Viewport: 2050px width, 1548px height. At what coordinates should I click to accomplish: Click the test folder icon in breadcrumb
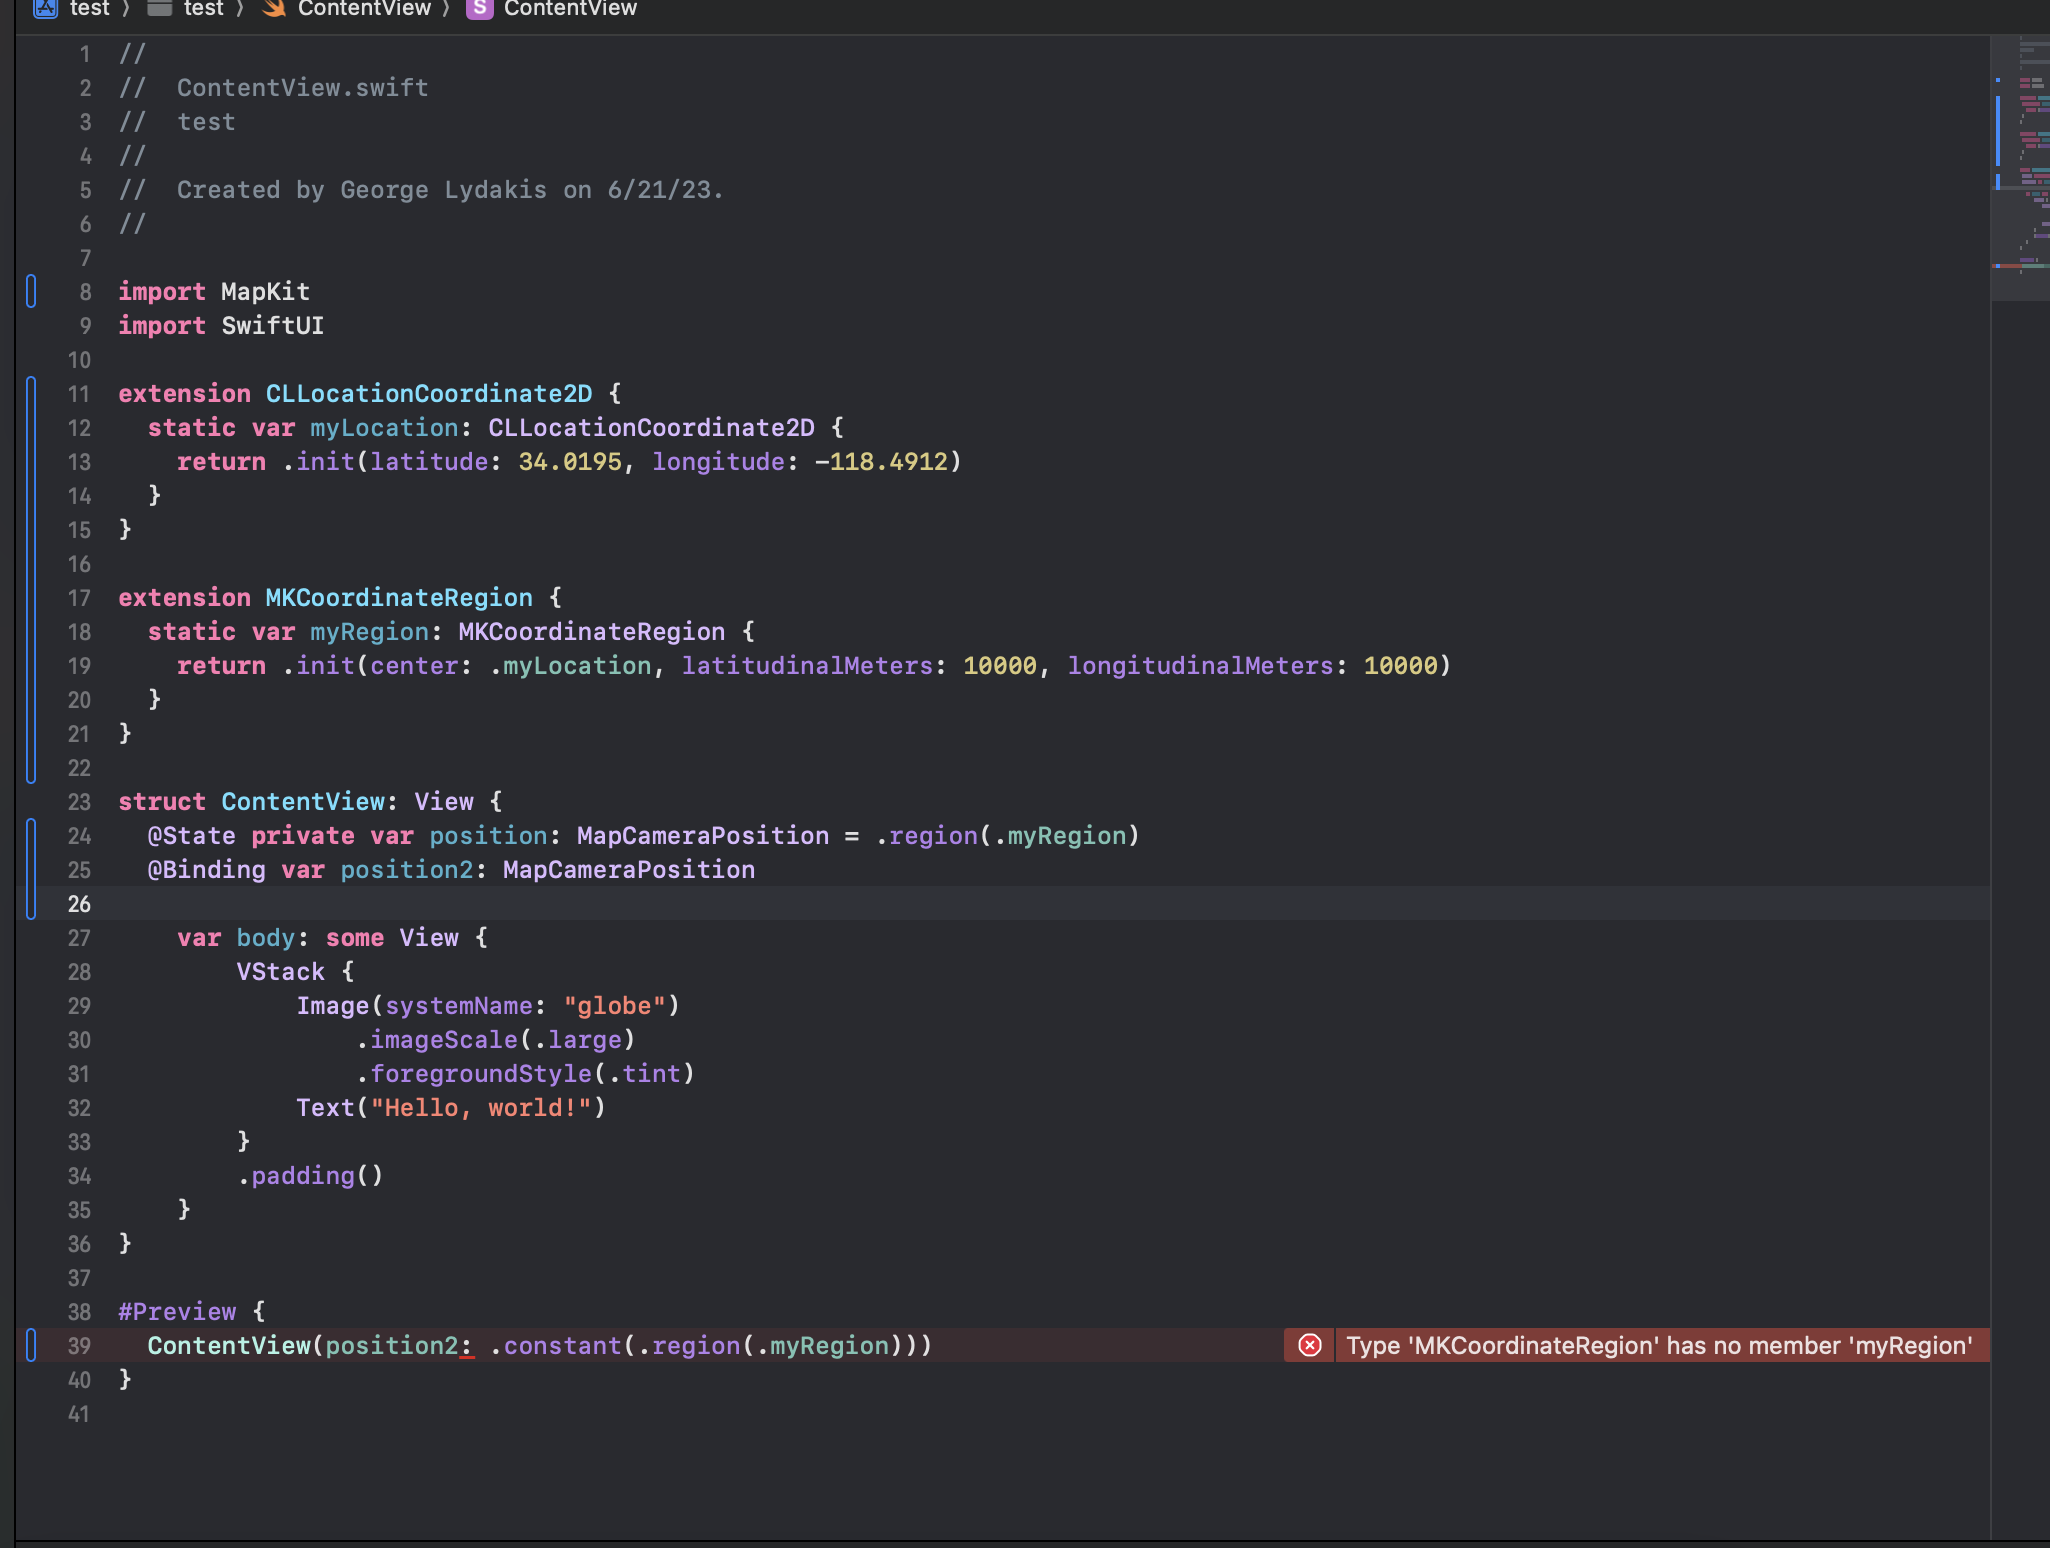(159, 8)
